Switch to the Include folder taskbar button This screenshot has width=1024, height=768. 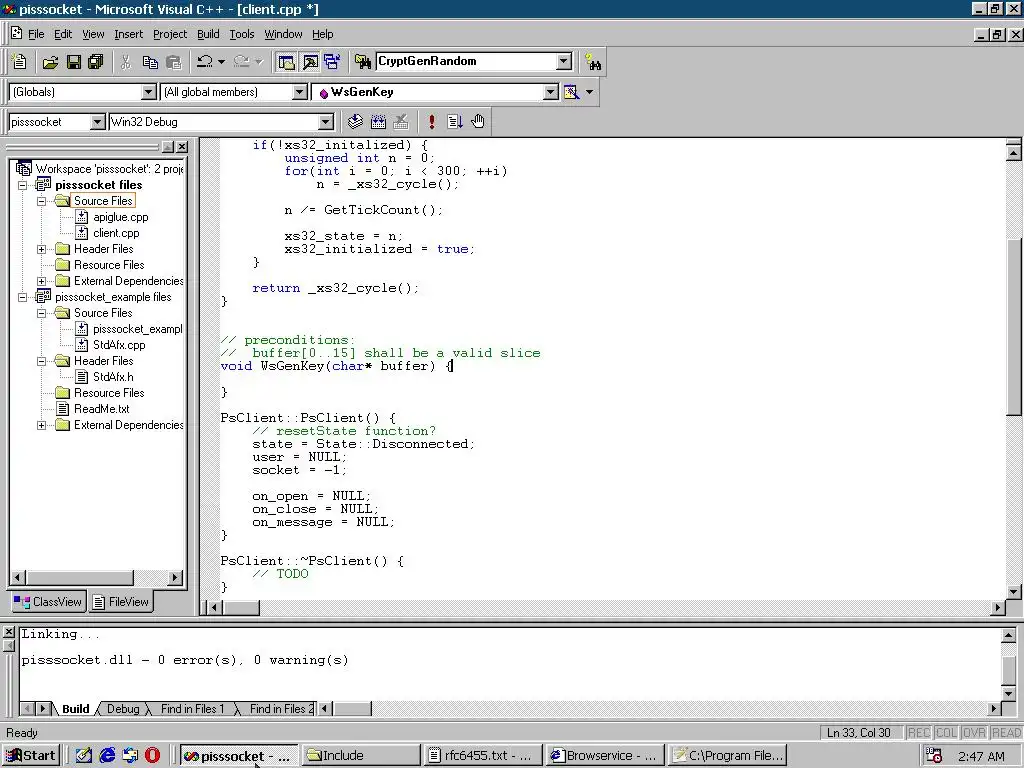tap(360, 756)
